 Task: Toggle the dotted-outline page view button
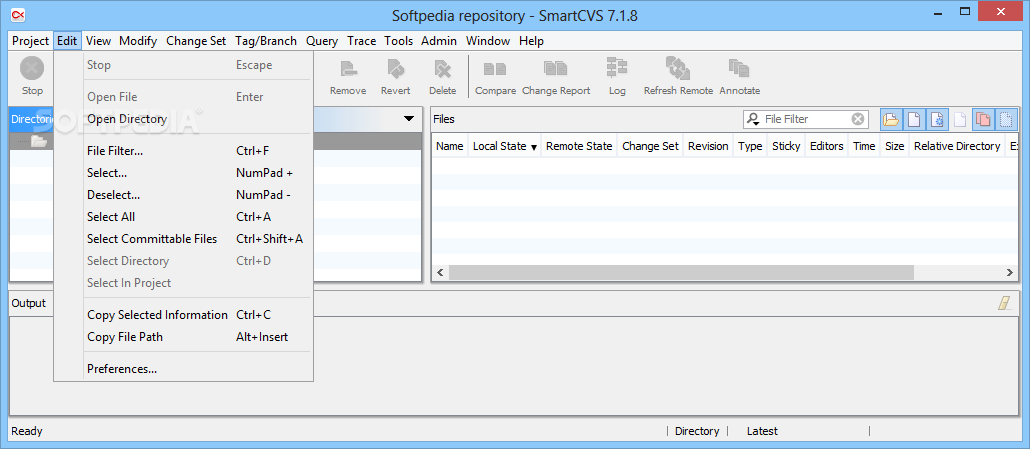click(1006, 119)
